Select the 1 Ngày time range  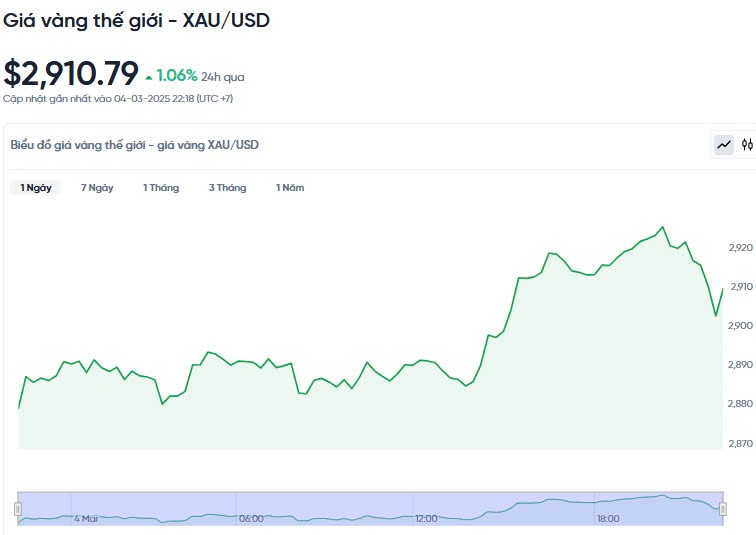point(36,188)
